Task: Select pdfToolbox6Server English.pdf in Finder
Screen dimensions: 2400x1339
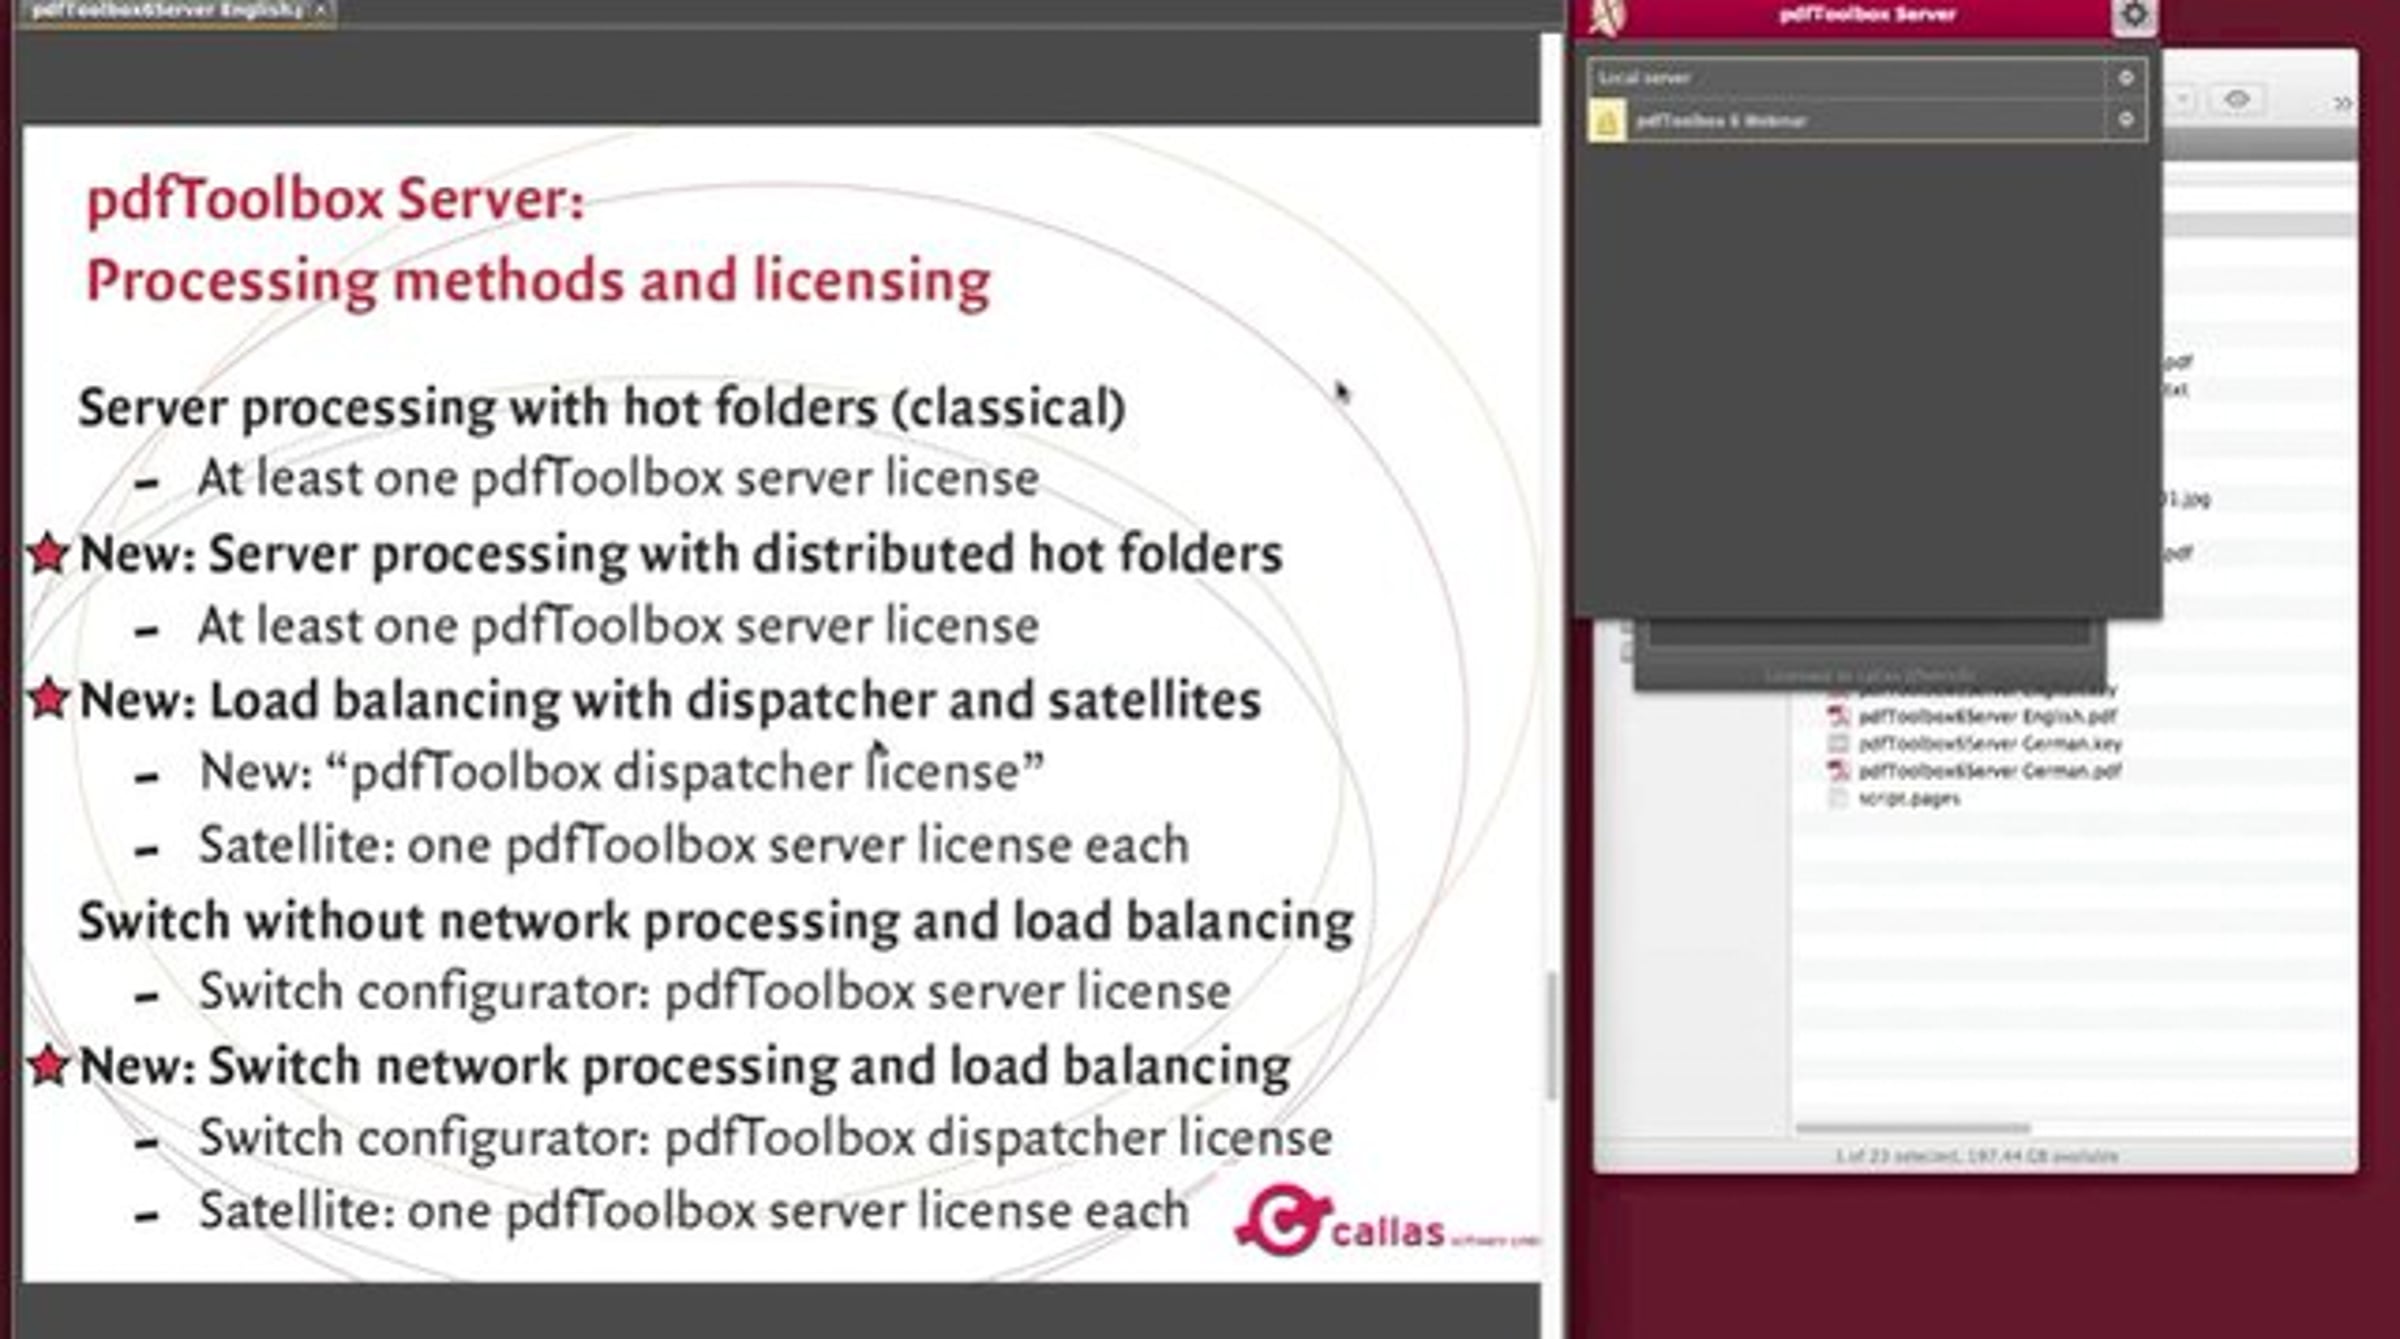Action: [x=1986, y=716]
